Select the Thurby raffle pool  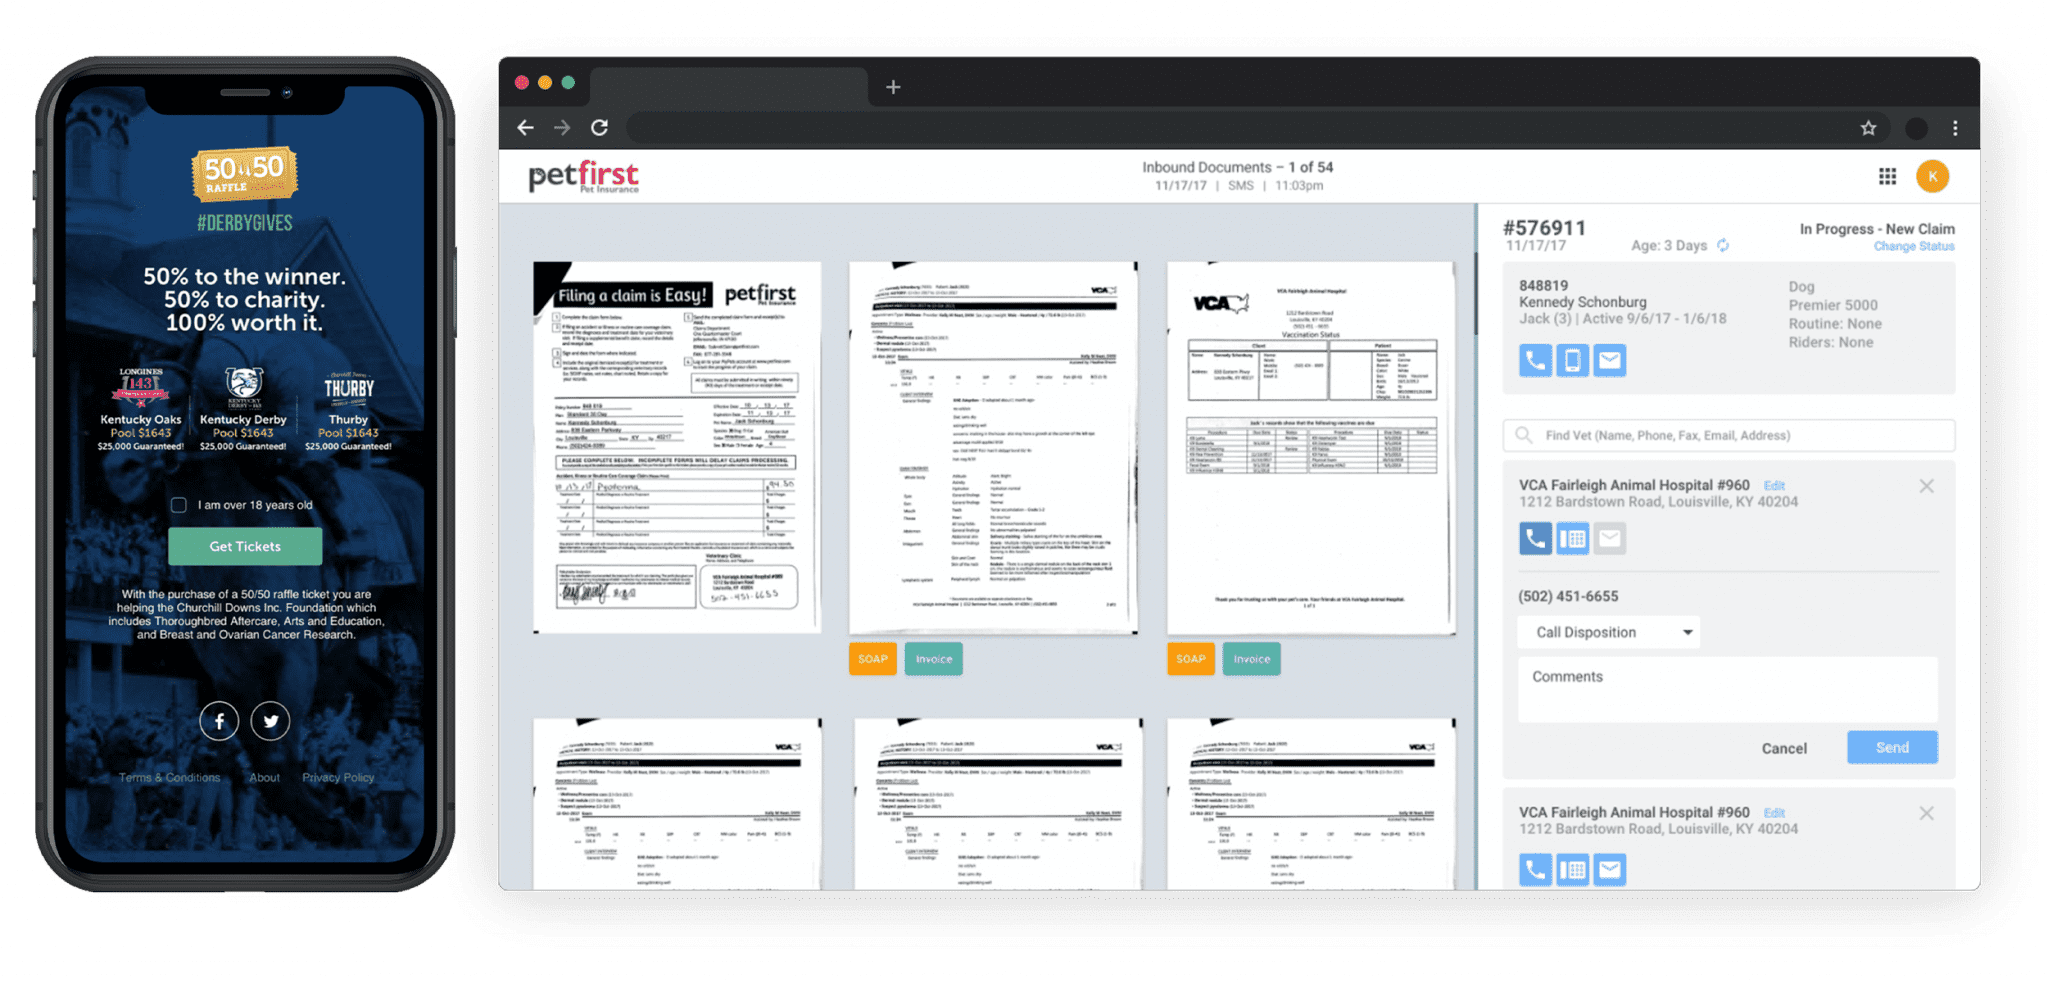pyautogui.click(x=348, y=412)
